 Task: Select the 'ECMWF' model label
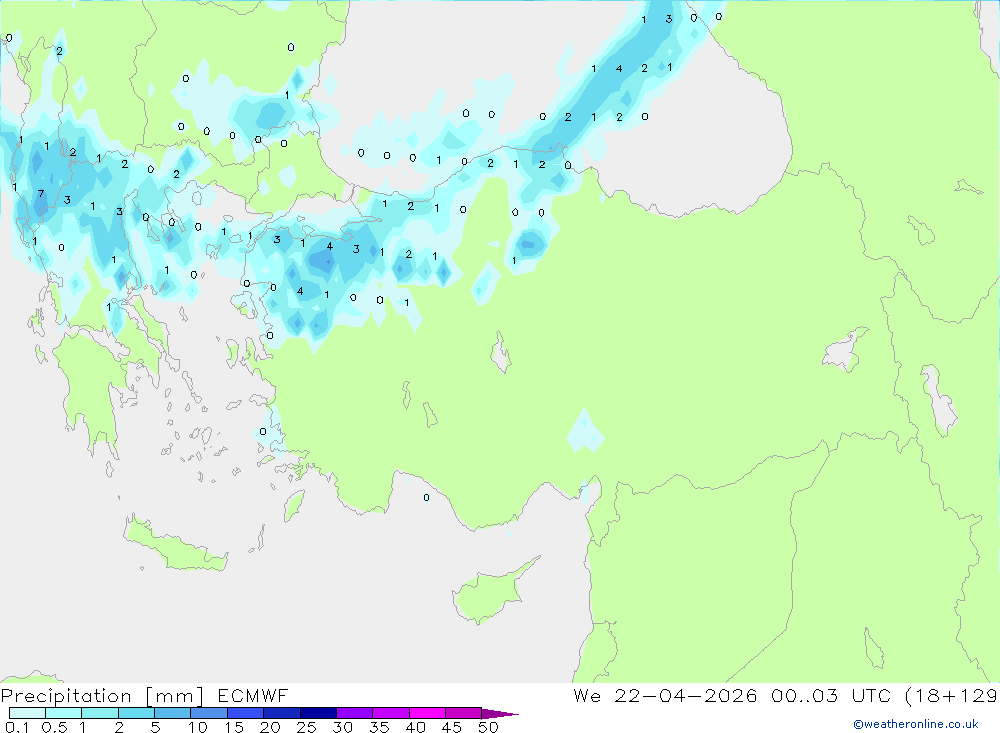(x=253, y=695)
